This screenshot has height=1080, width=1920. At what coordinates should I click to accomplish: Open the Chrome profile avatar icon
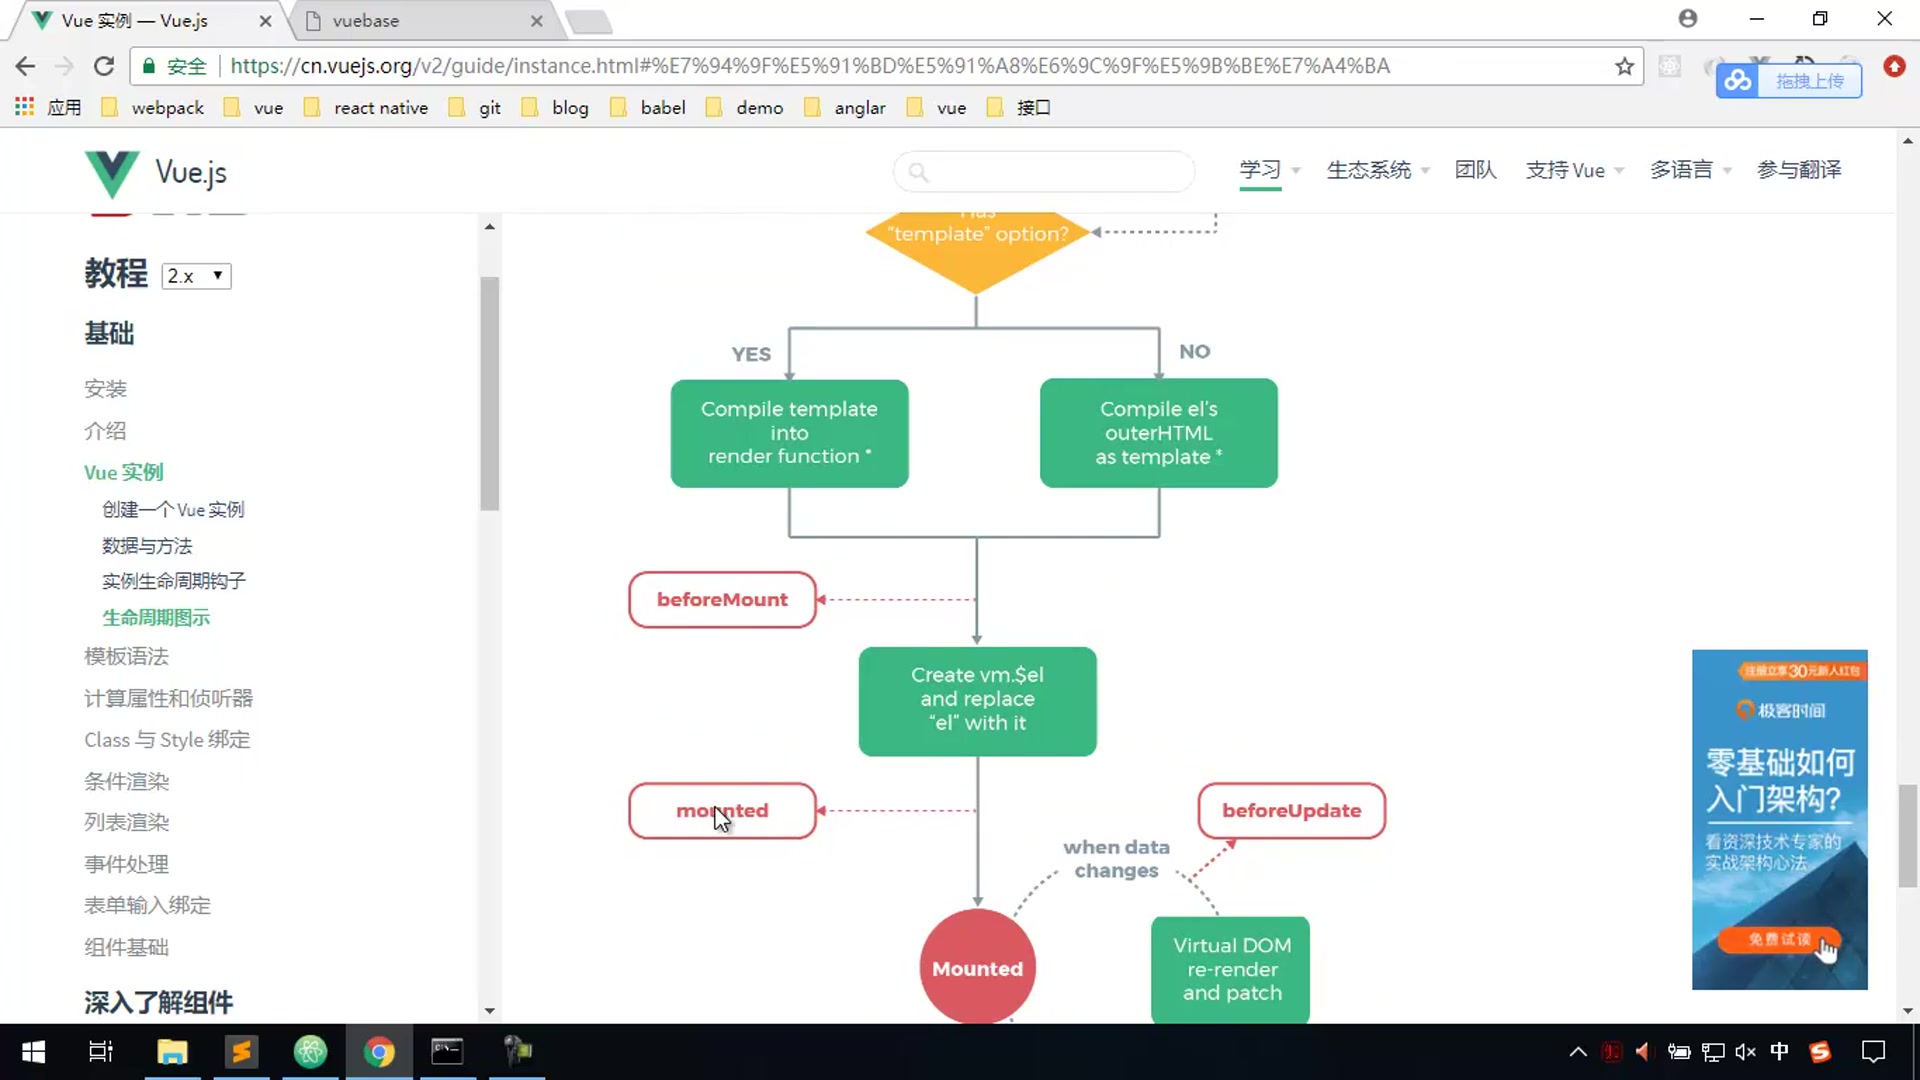[1688, 19]
